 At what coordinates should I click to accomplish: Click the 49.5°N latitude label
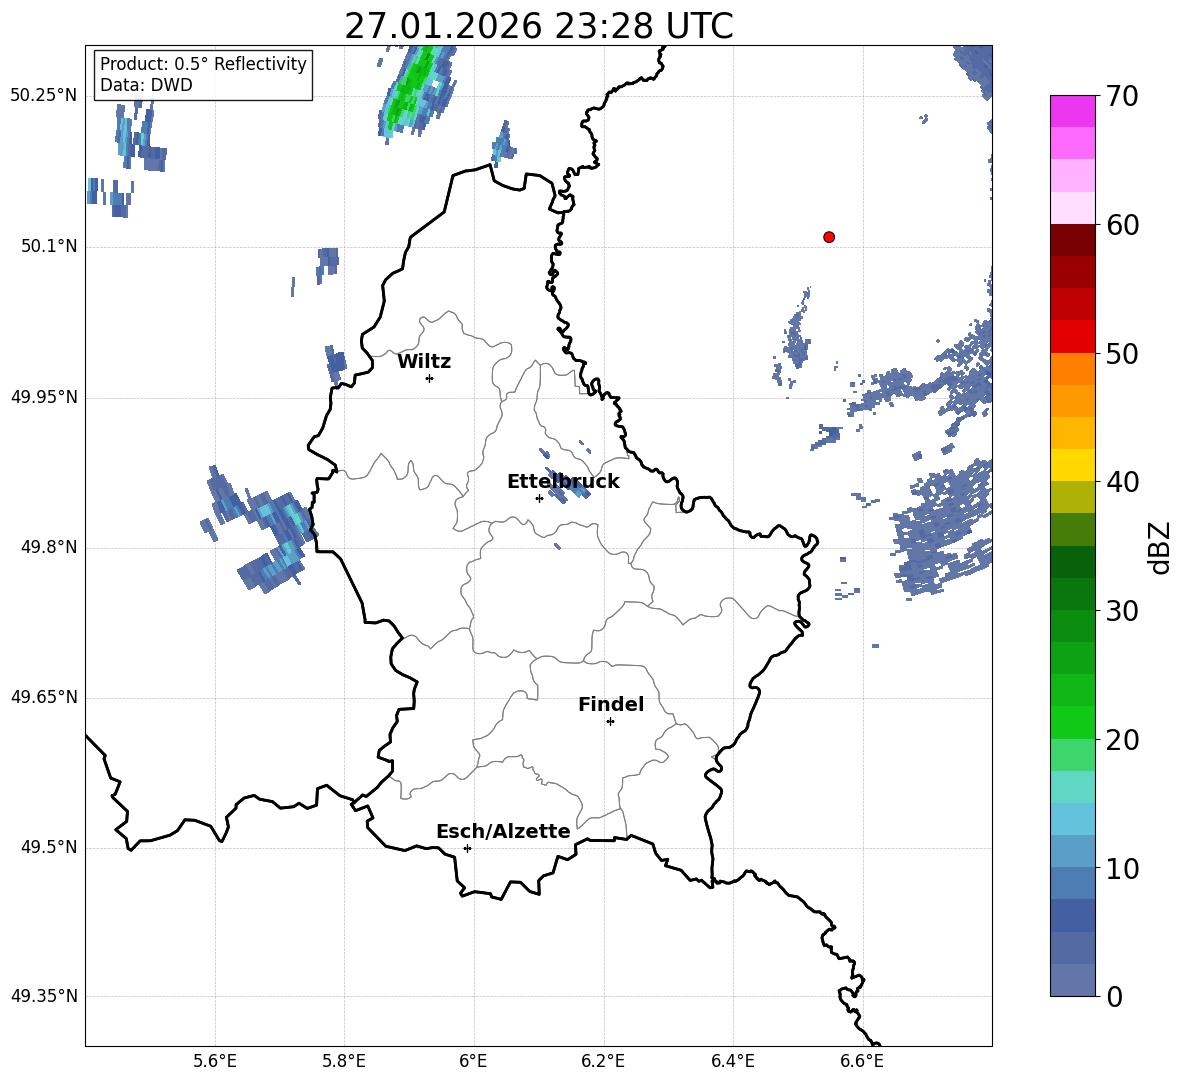pyautogui.click(x=49, y=847)
